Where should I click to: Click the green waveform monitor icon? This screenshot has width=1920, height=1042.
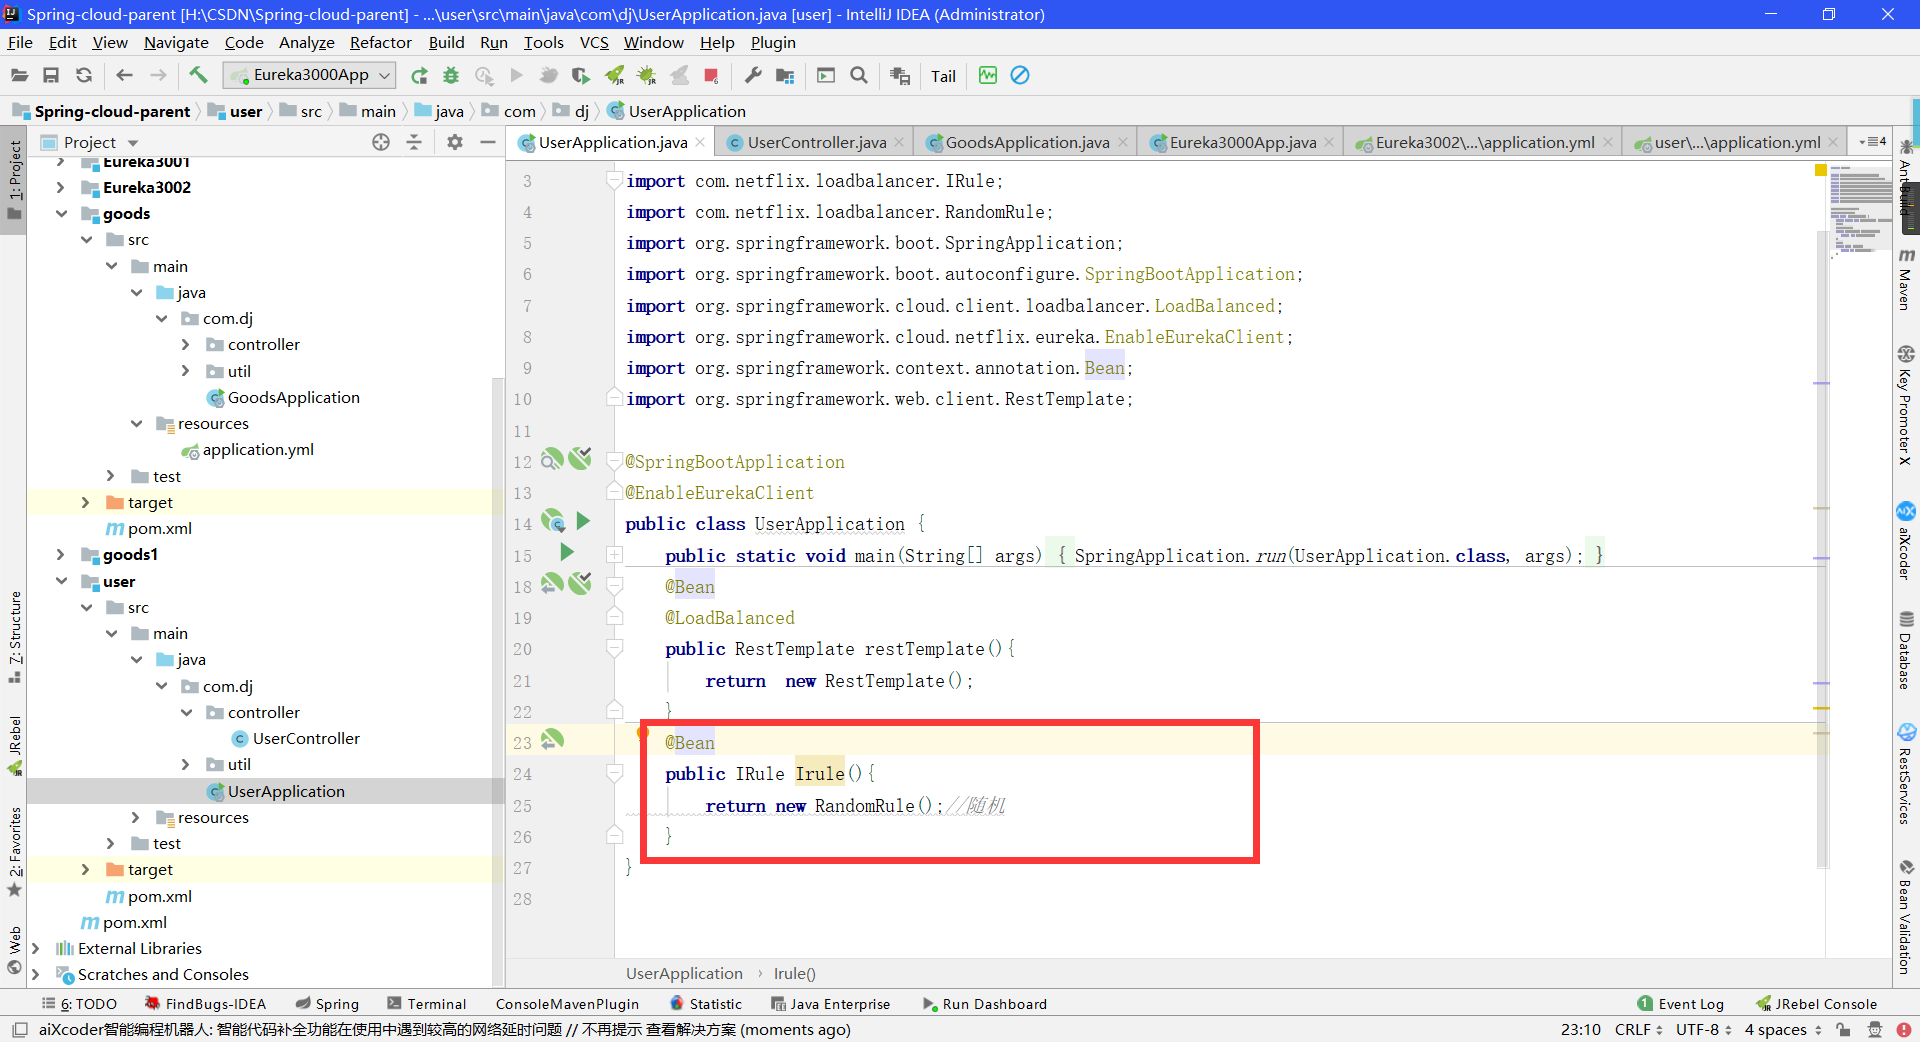pos(988,75)
